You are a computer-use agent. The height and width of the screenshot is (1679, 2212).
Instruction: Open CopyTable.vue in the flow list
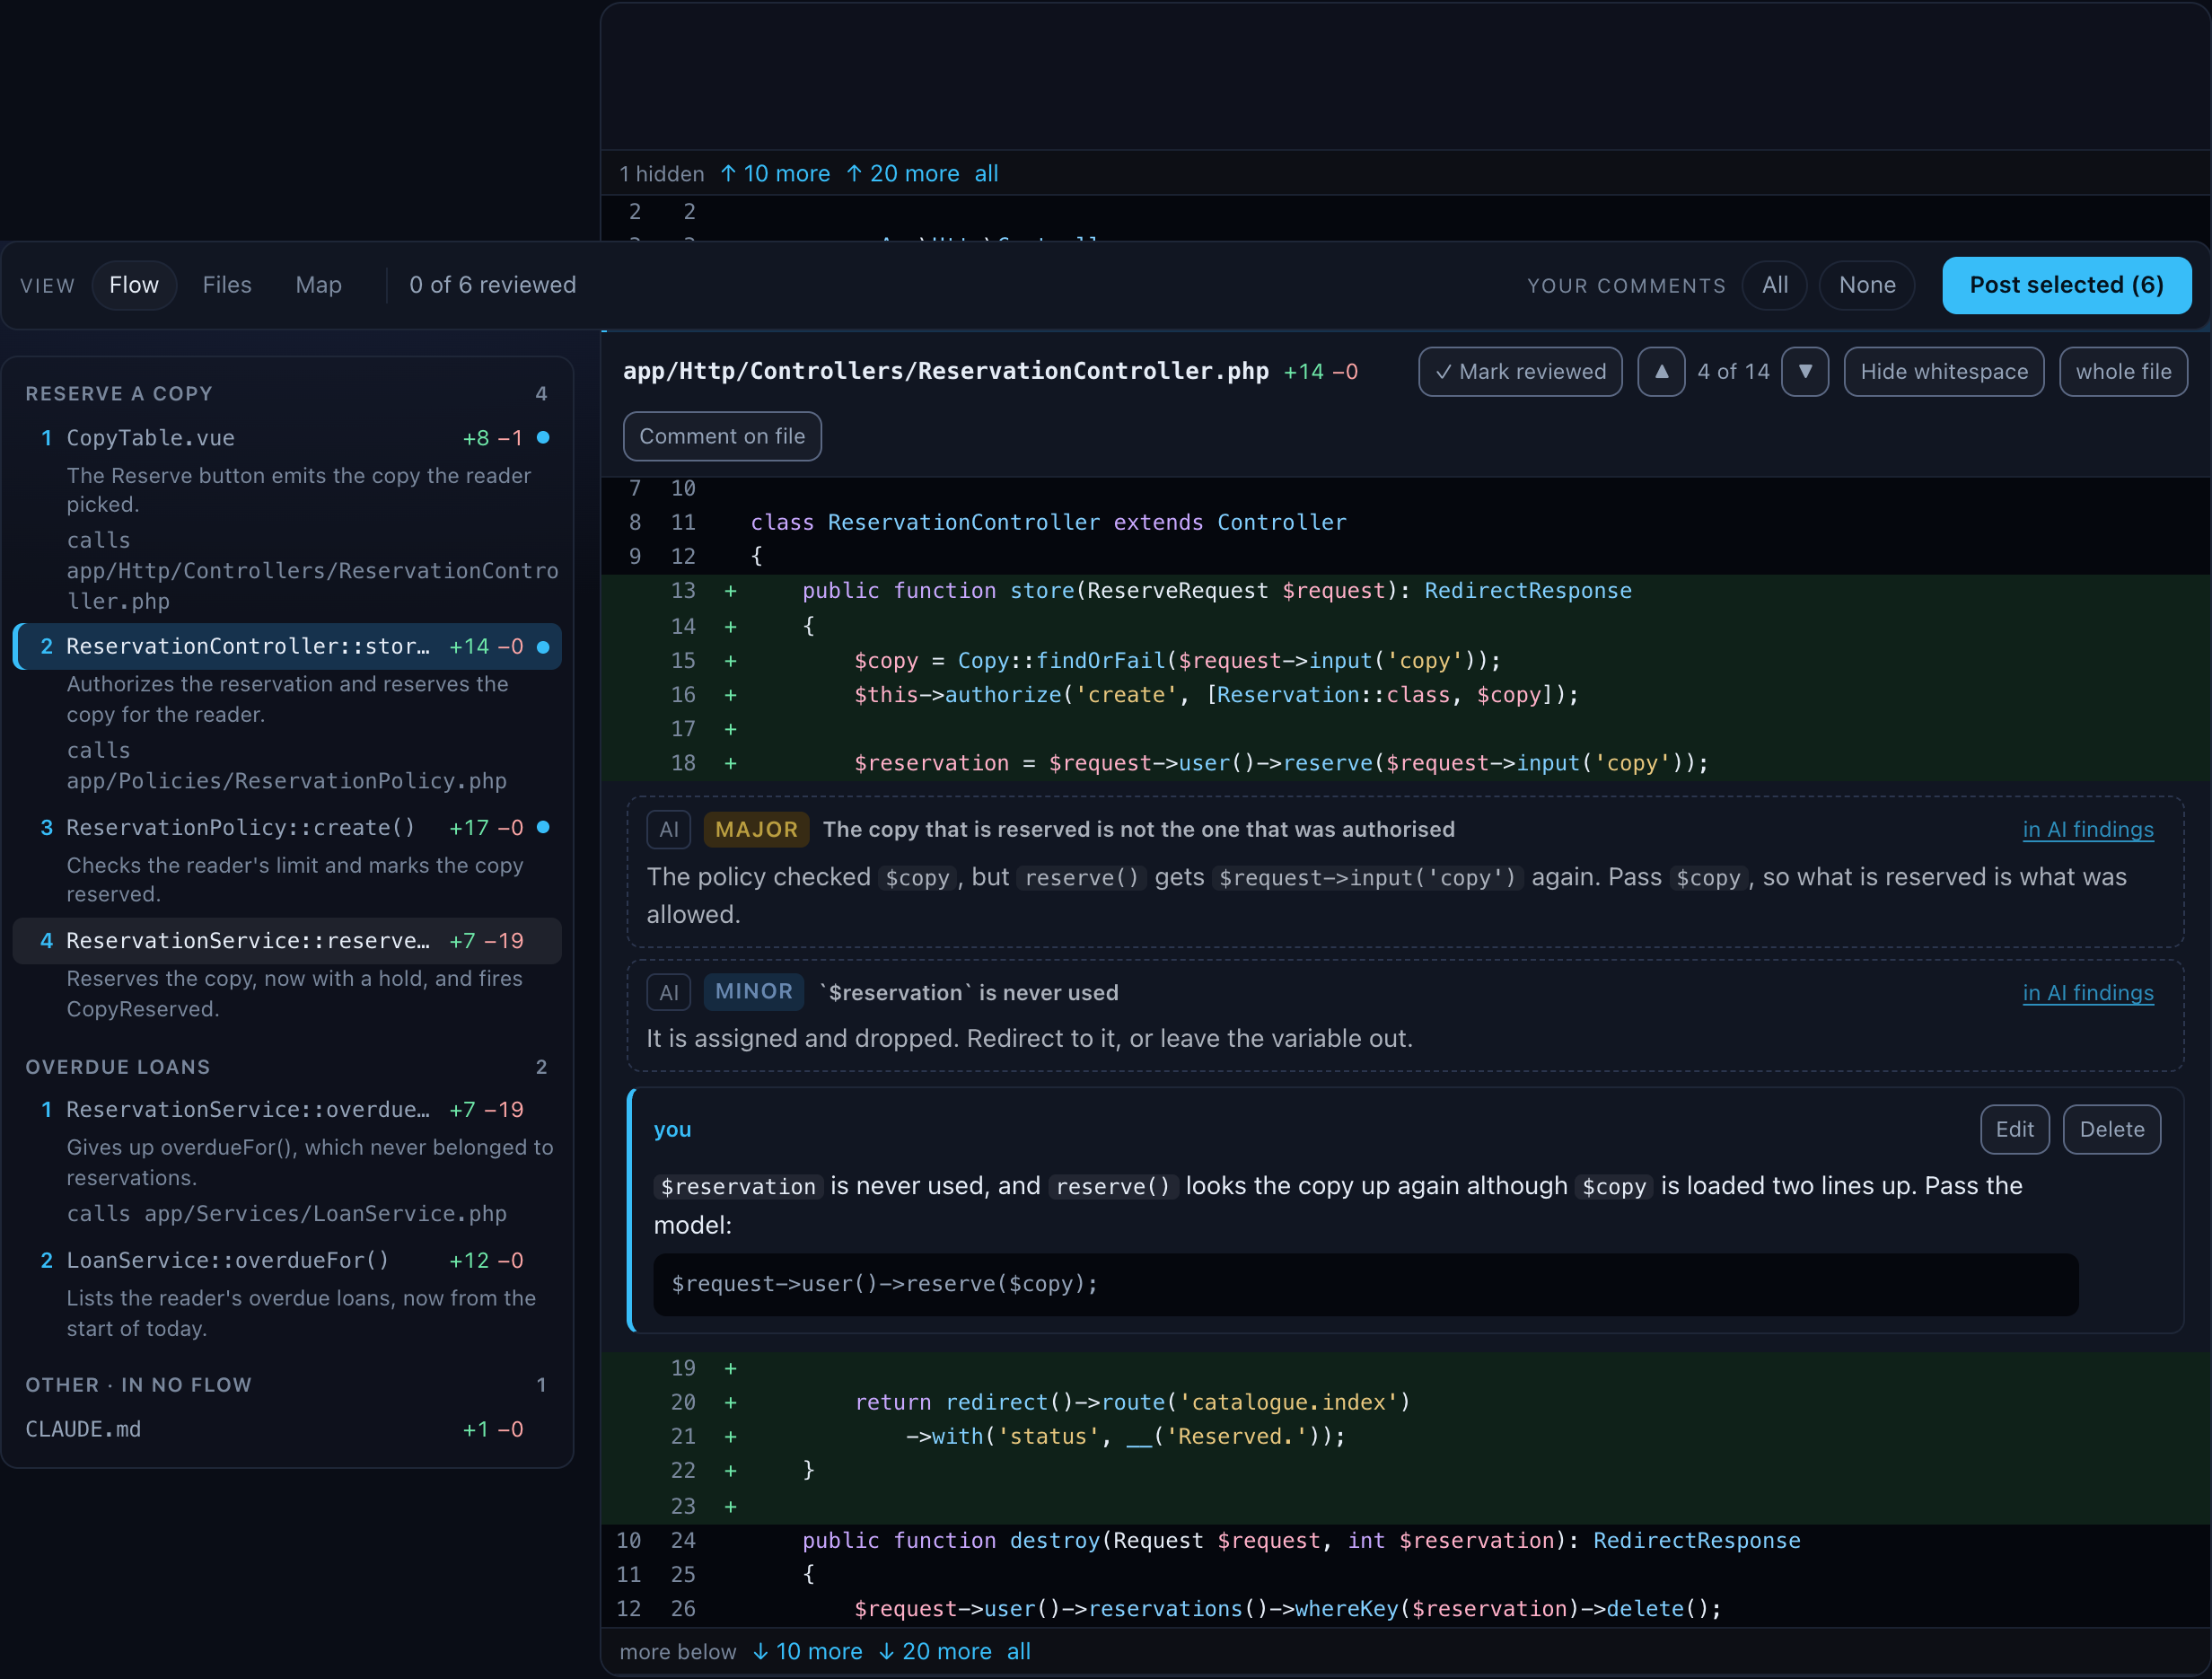[x=287, y=438]
